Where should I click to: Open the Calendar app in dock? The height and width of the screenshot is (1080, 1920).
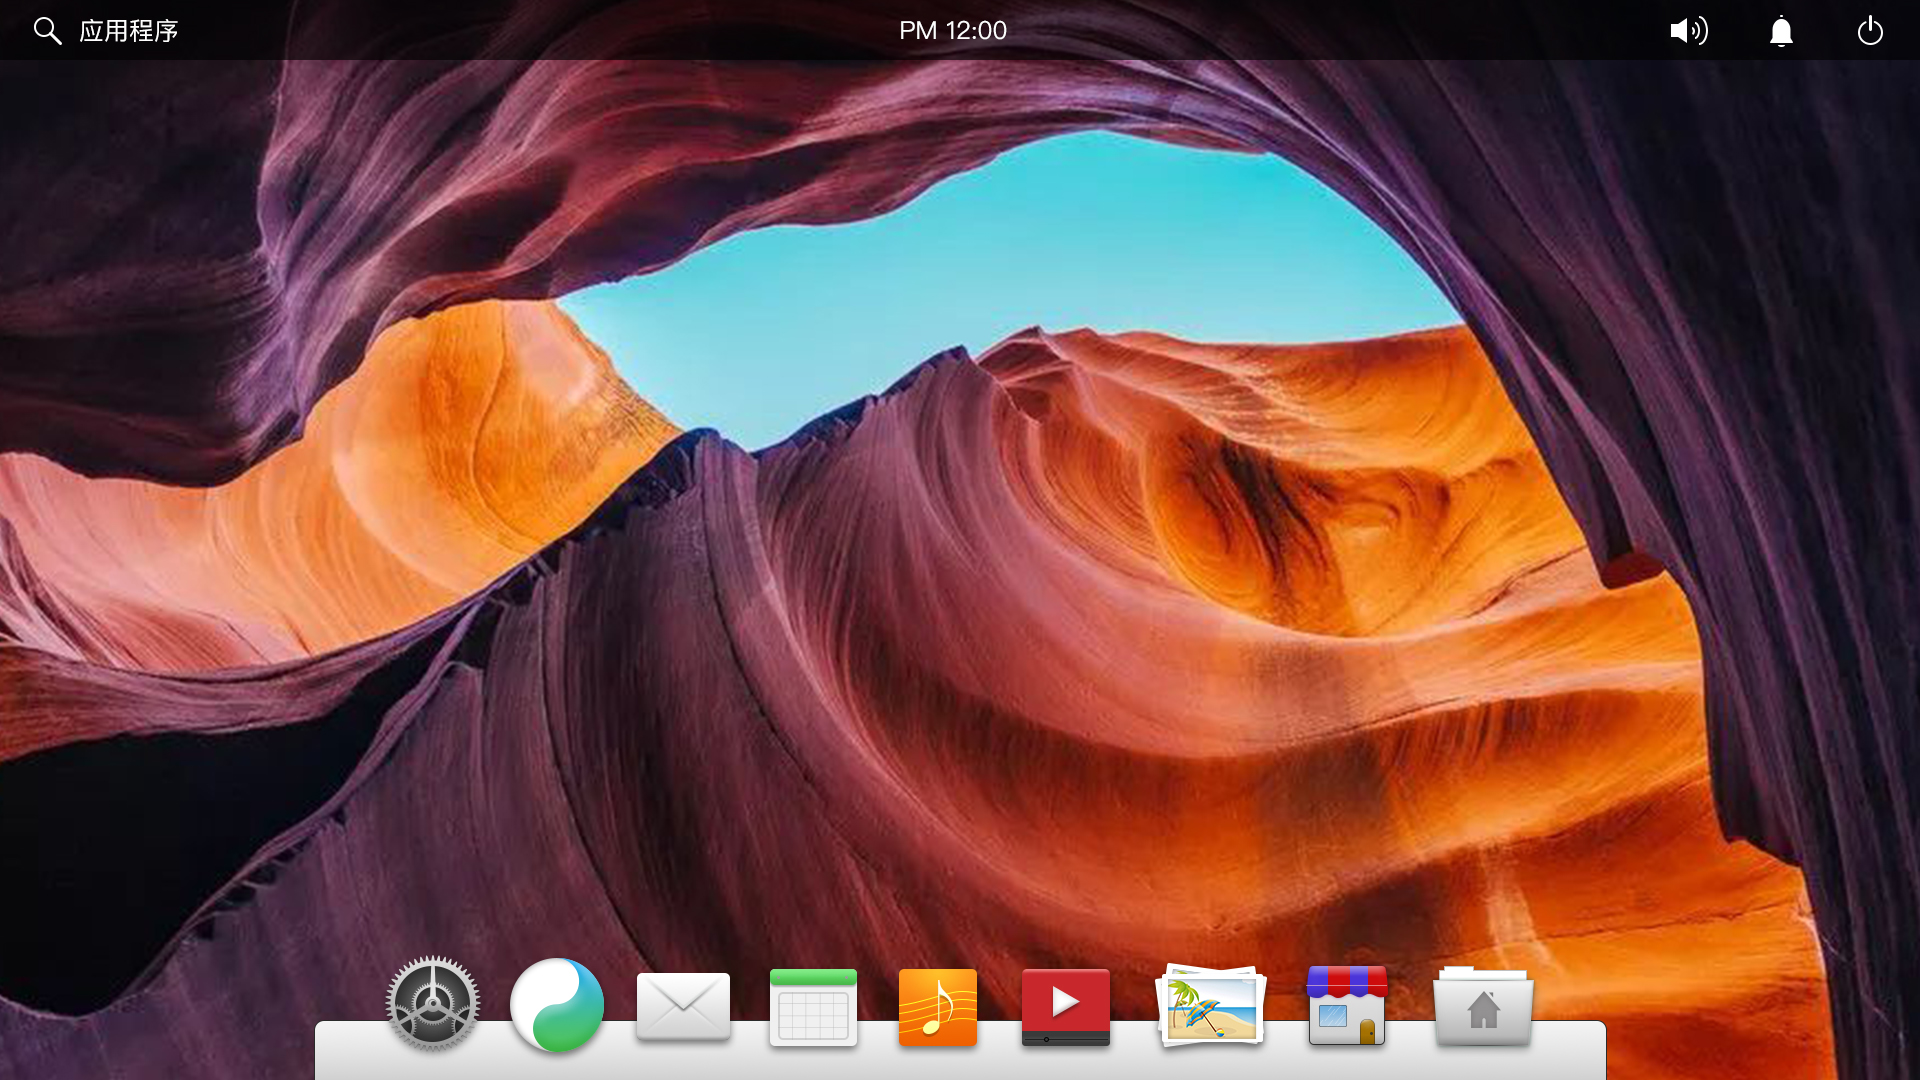[813, 1008]
